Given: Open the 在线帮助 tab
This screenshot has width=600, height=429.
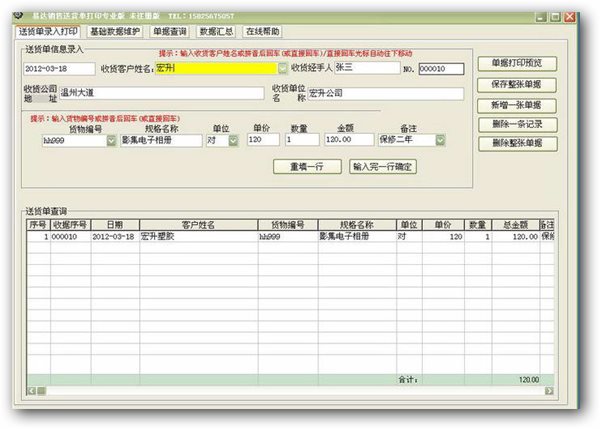Looking at the screenshot, I should tap(262, 31).
